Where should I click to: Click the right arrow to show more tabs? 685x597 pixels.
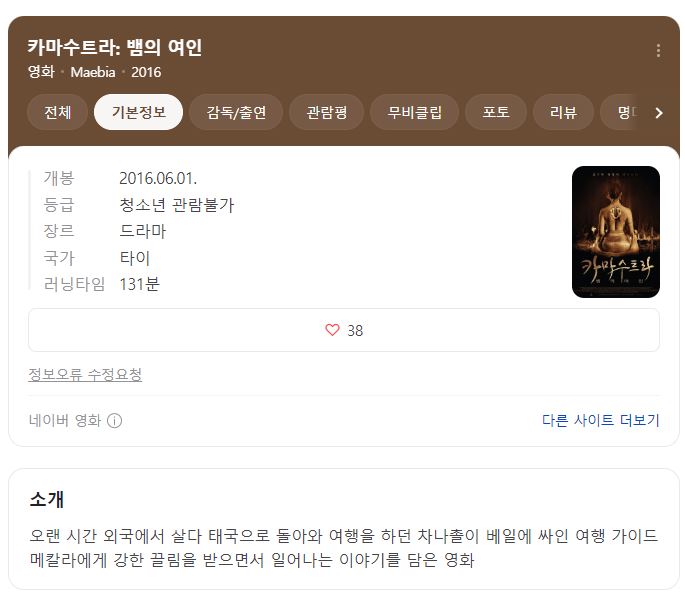(x=659, y=113)
